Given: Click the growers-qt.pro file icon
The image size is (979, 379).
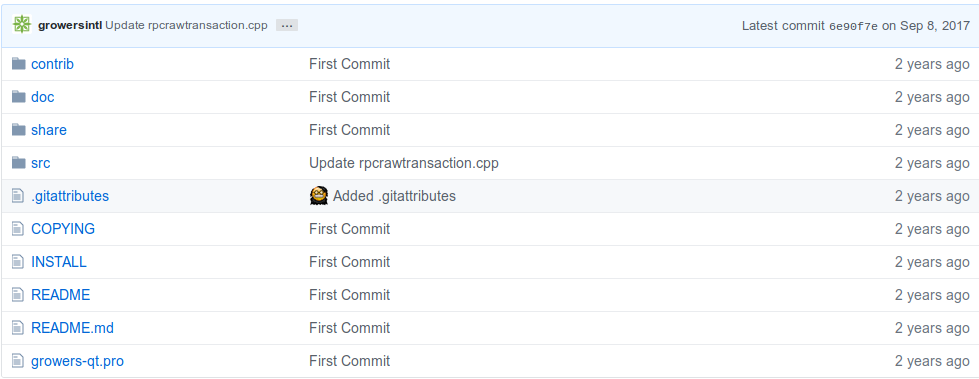Looking at the screenshot, I should [17, 361].
